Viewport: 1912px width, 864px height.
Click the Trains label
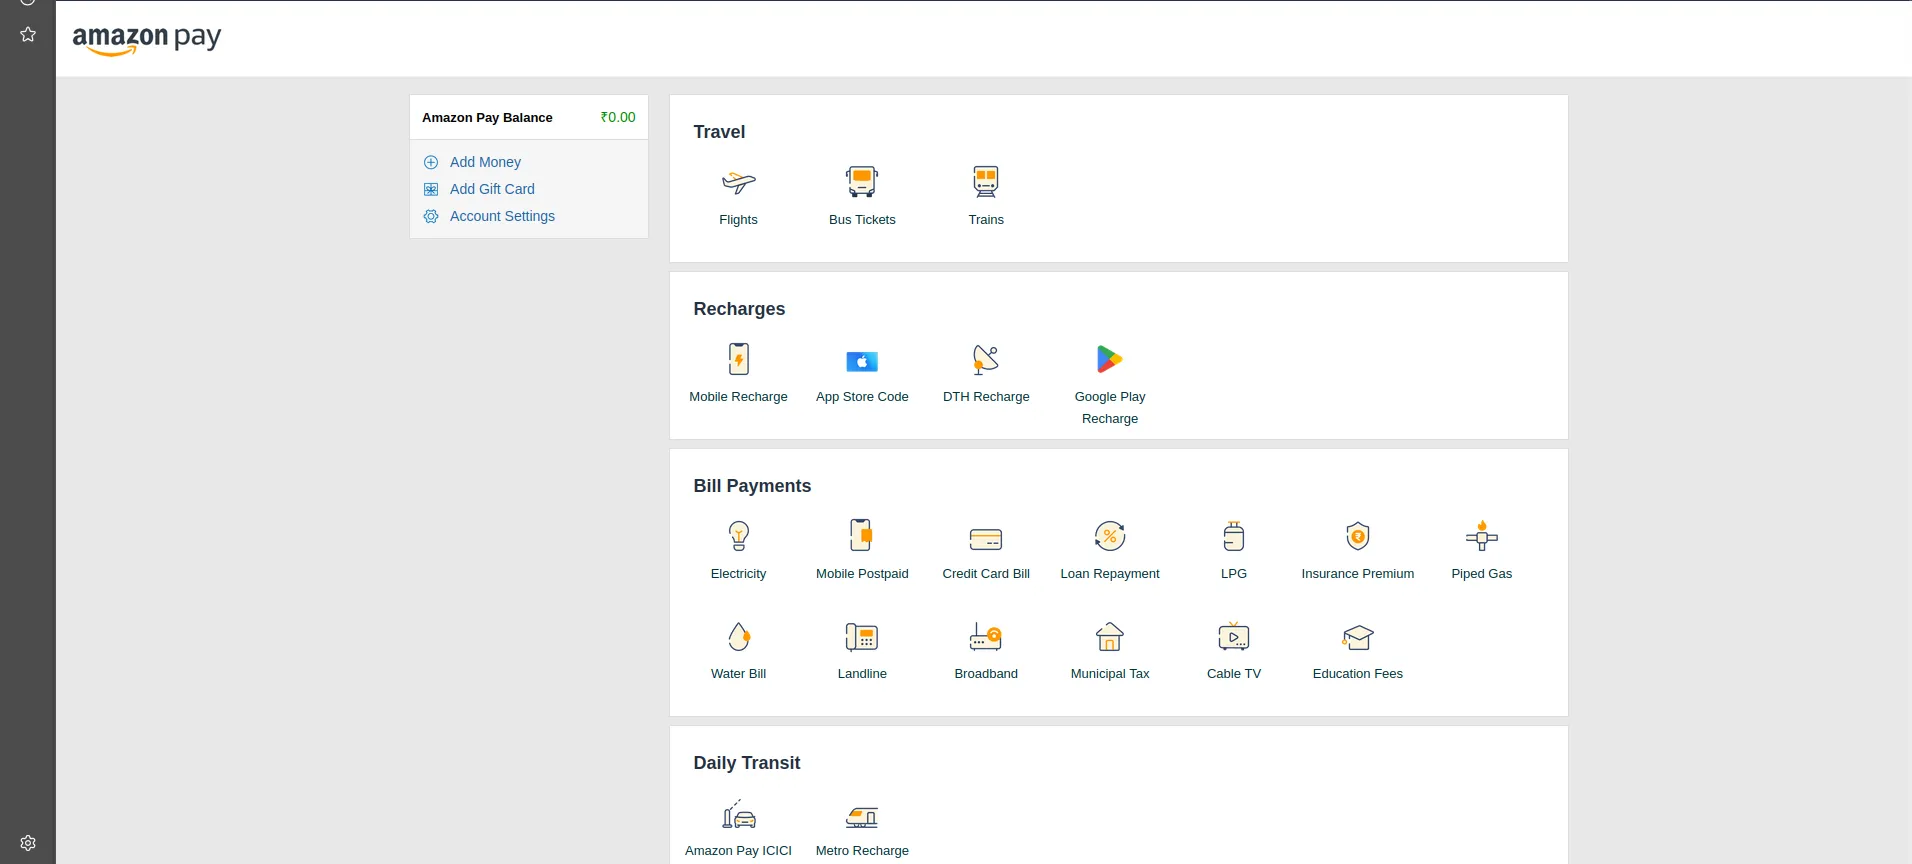986,220
